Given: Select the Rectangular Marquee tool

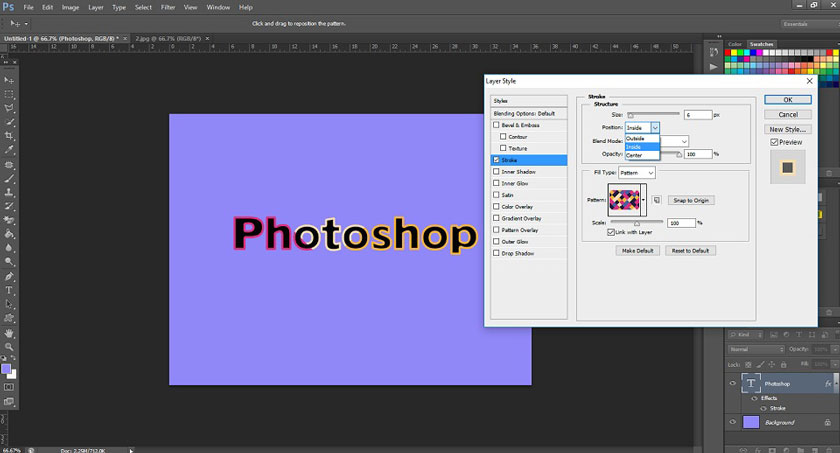Looking at the screenshot, I should pos(9,94).
